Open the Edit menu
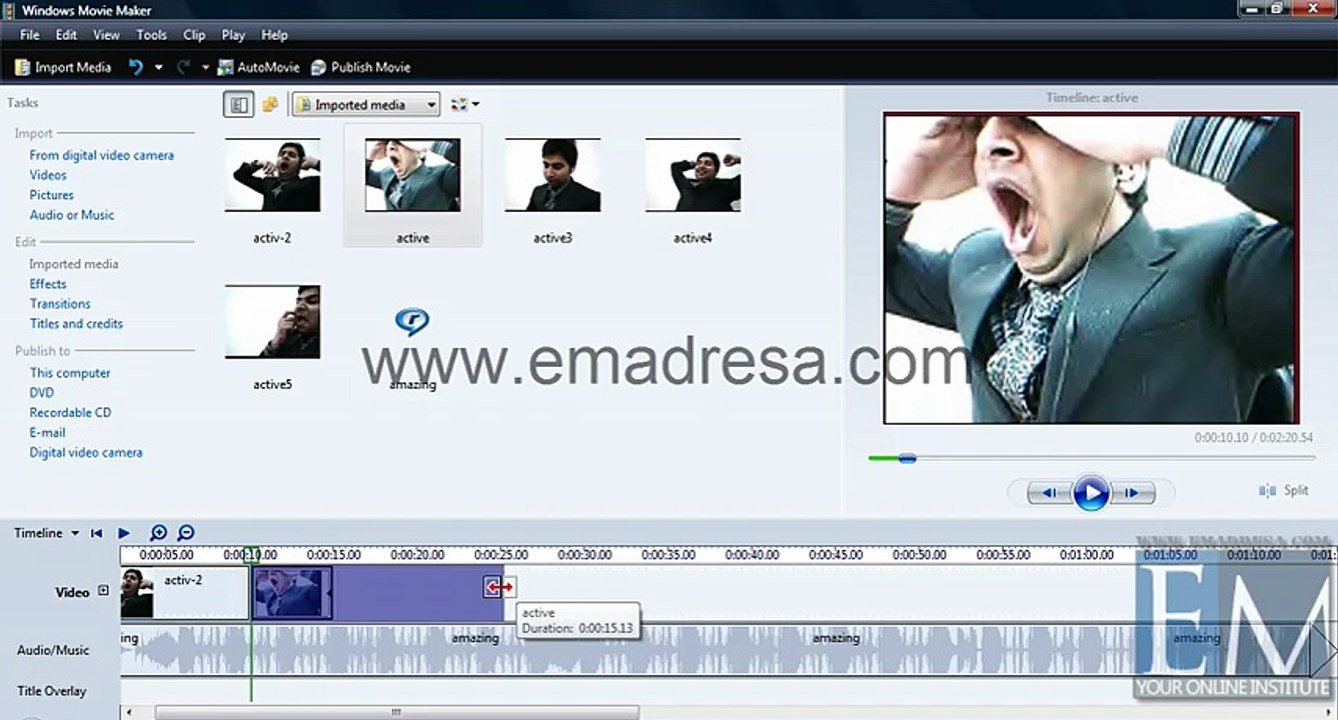This screenshot has width=1338, height=720. (66, 34)
